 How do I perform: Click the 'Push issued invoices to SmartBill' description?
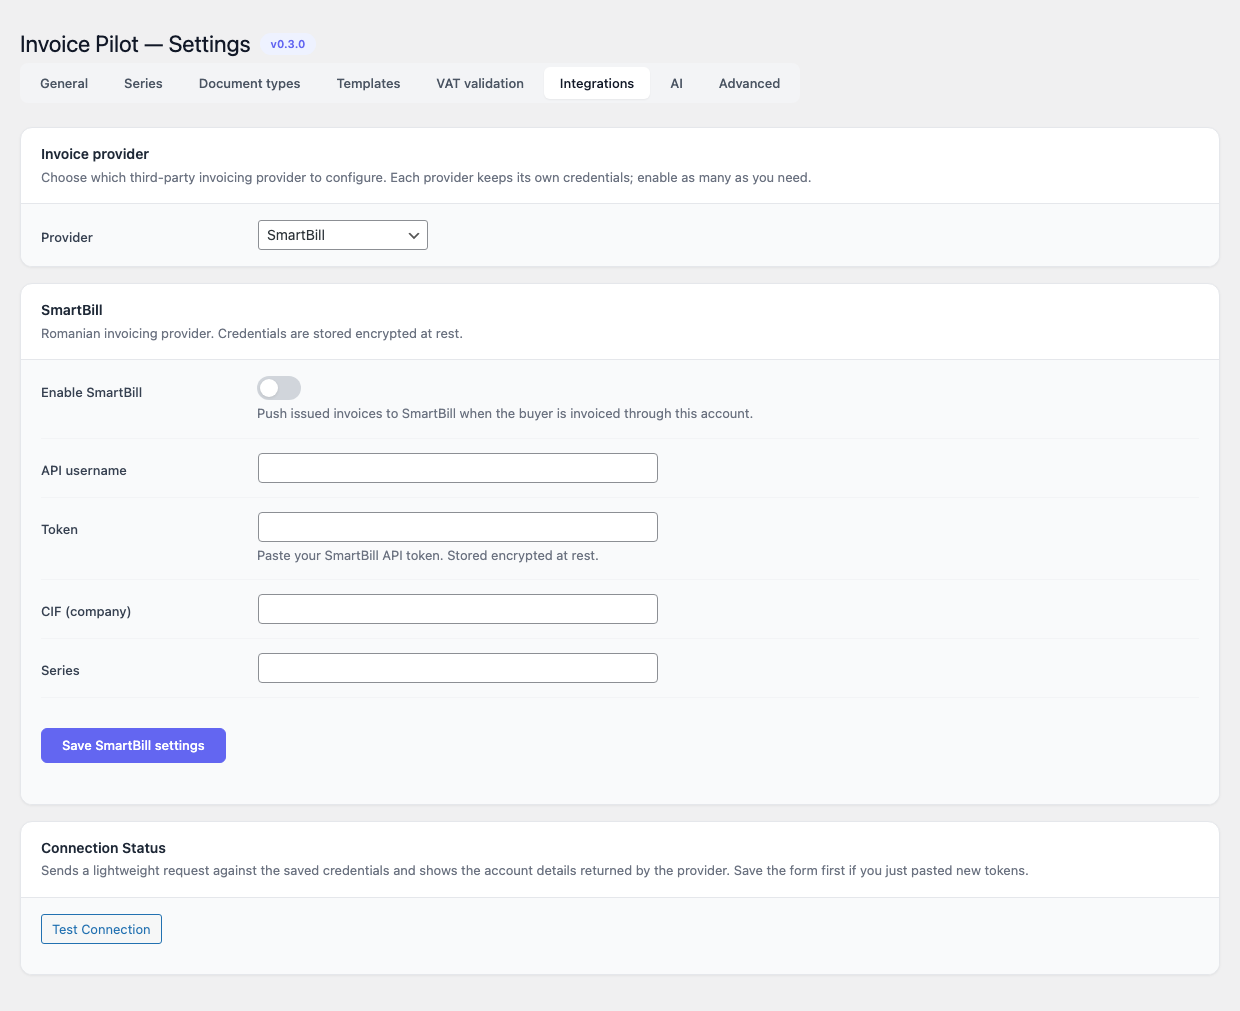click(x=505, y=413)
